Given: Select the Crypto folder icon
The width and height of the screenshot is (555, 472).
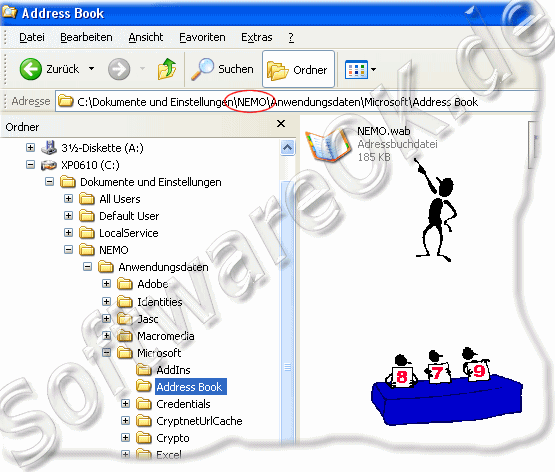Looking at the screenshot, I should click(x=144, y=437).
